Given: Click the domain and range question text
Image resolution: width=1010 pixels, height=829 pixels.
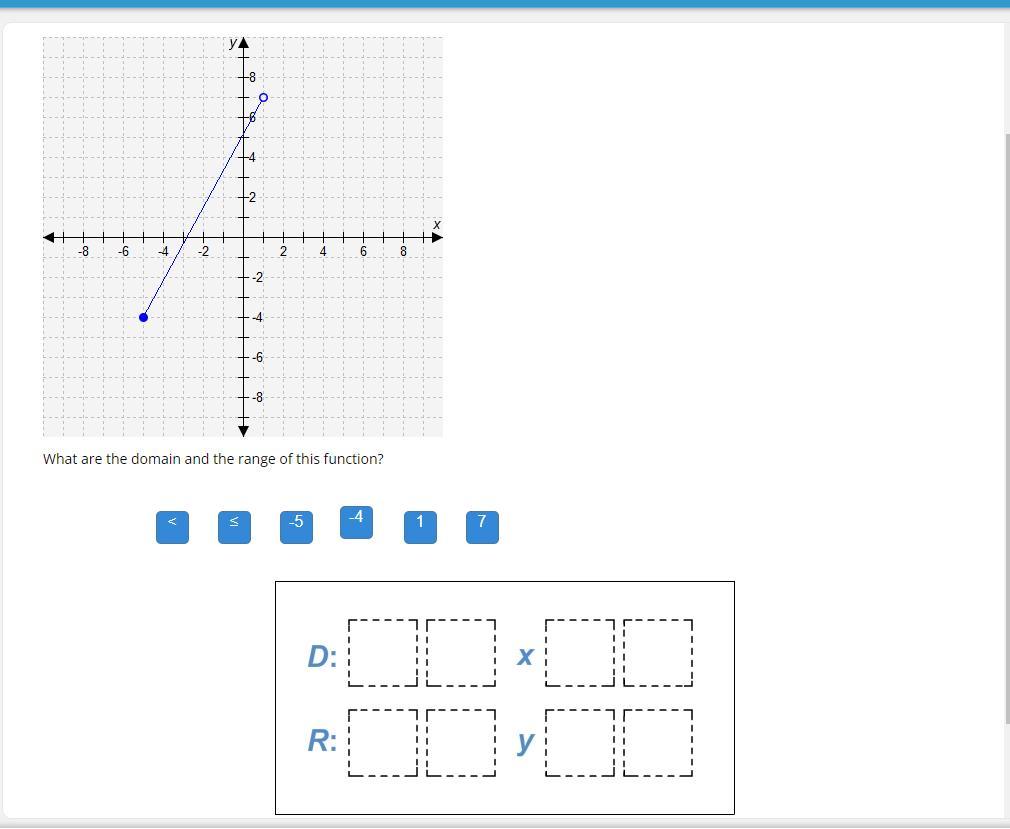Looking at the screenshot, I should pyautogui.click(x=213, y=459).
